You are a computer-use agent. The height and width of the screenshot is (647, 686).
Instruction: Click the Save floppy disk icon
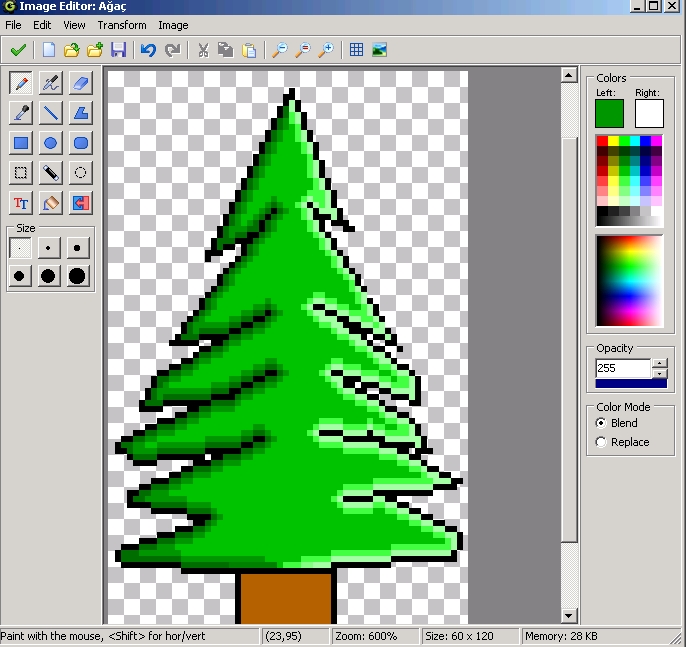click(118, 50)
